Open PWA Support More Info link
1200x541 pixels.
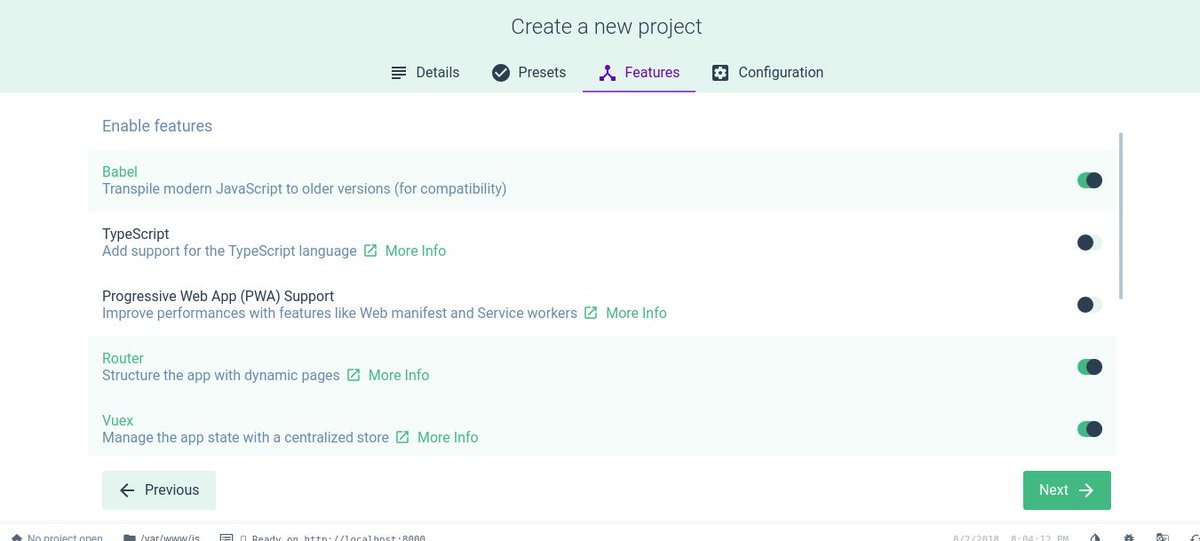[x=636, y=313]
